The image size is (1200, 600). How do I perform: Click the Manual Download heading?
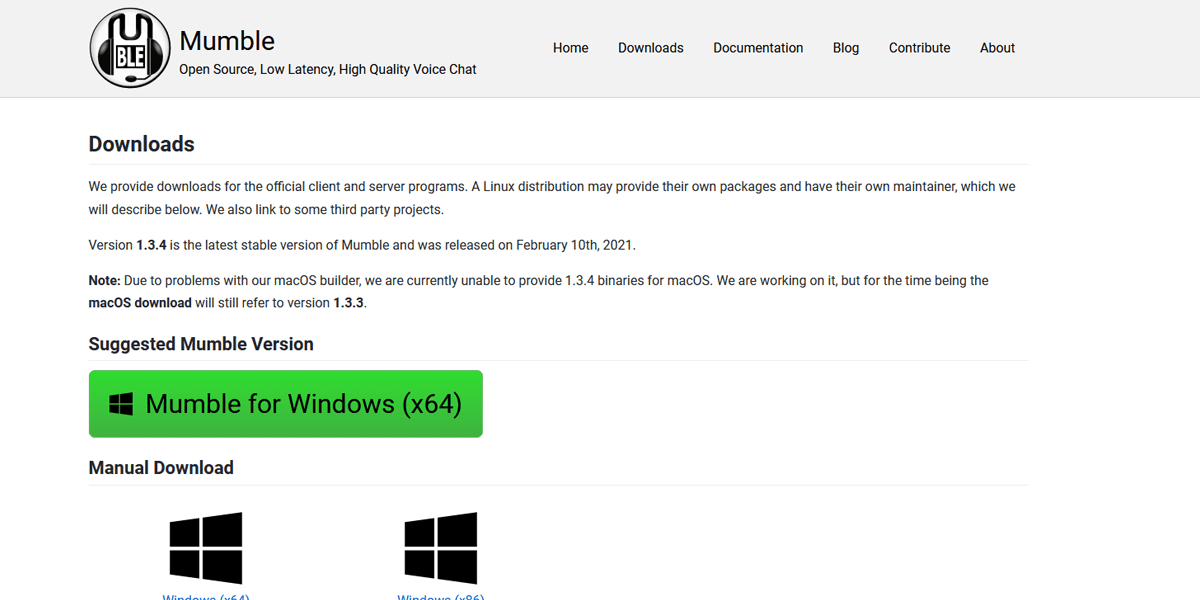(x=161, y=468)
